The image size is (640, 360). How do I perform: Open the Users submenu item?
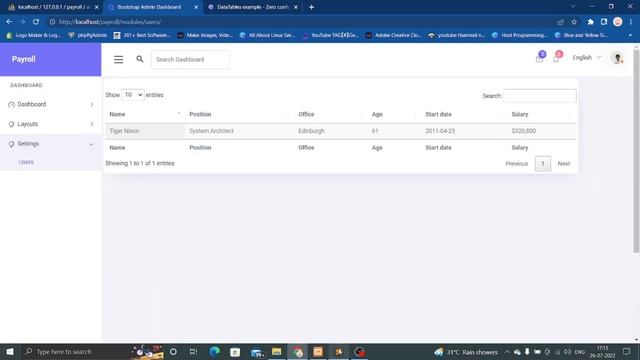(x=26, y=162)
